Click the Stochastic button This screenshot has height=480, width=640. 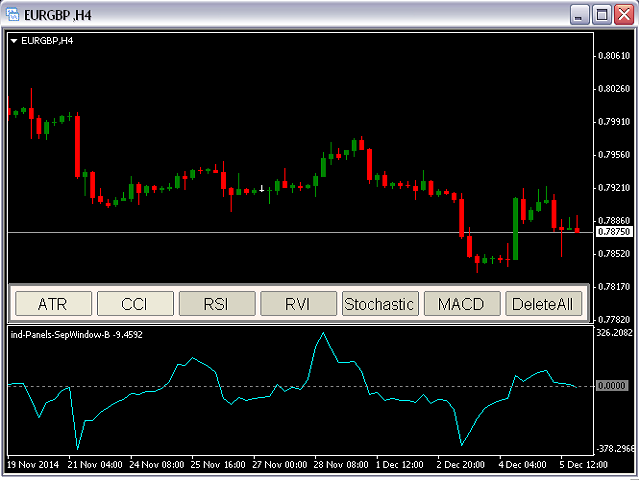pos(379,303)
